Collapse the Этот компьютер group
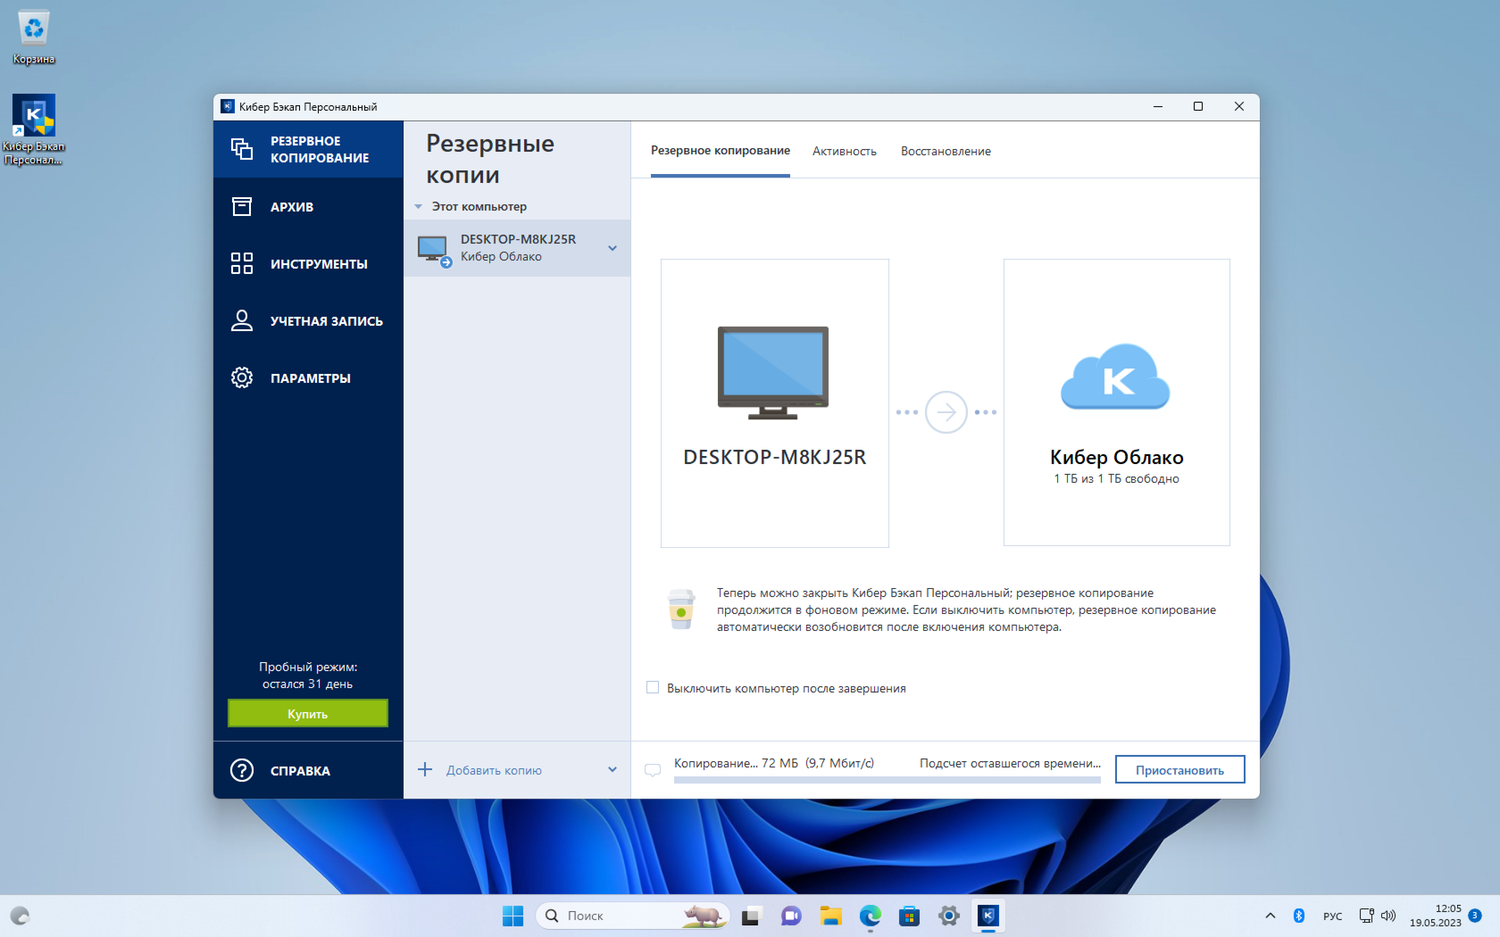Viewport: 1500px width, 937px height. (419, 207)
